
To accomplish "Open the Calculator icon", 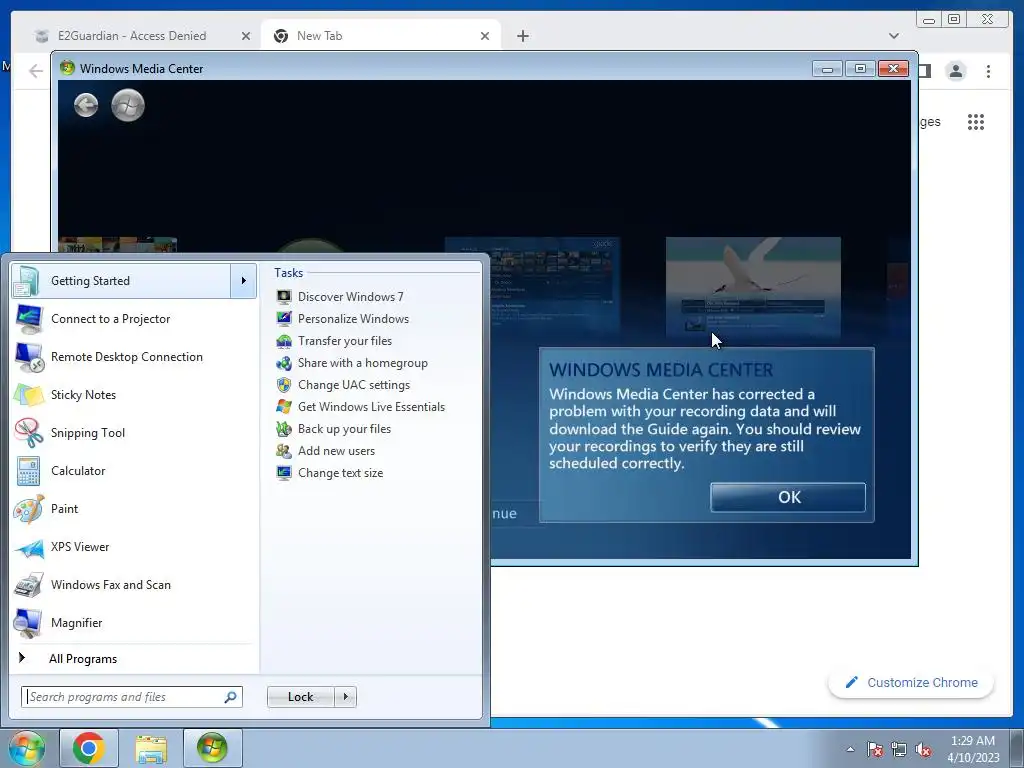I will [29, 471].
